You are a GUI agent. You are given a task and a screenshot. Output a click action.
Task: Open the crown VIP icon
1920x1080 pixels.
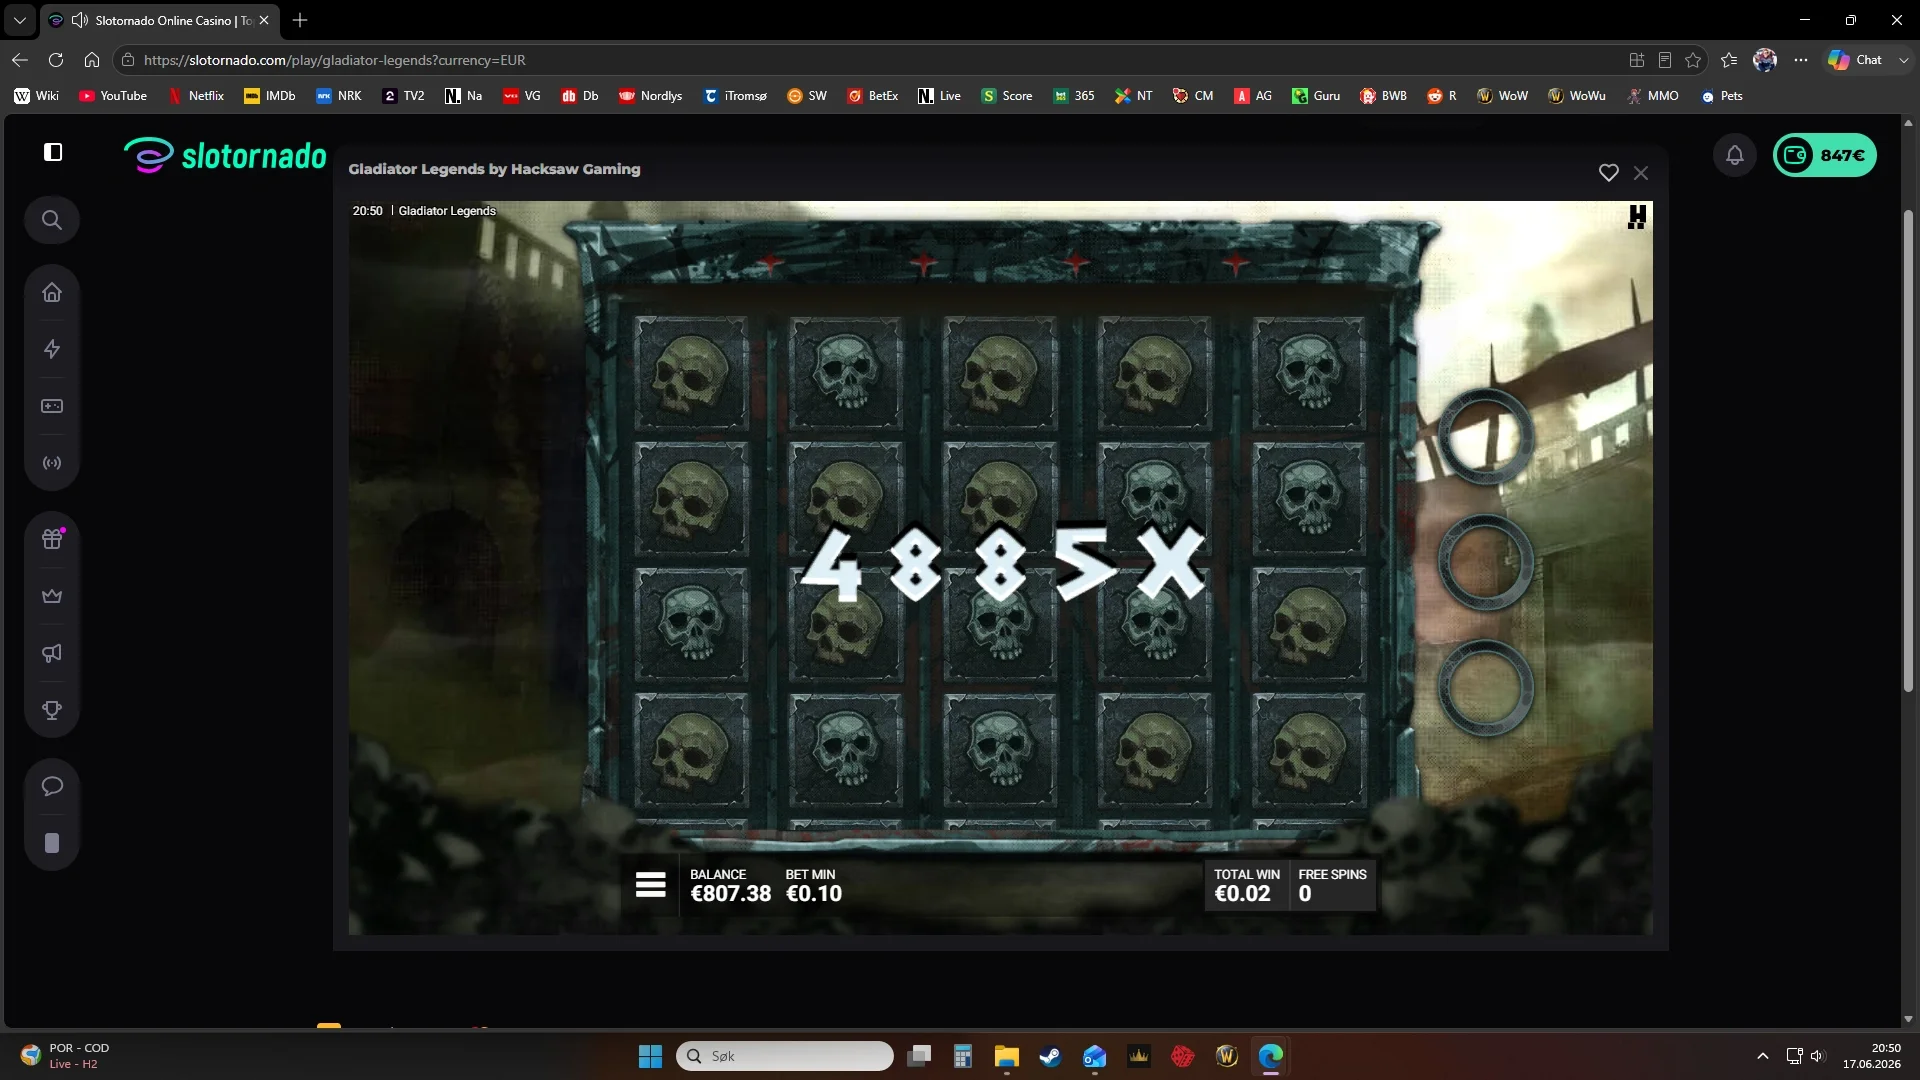pos(52,596)
